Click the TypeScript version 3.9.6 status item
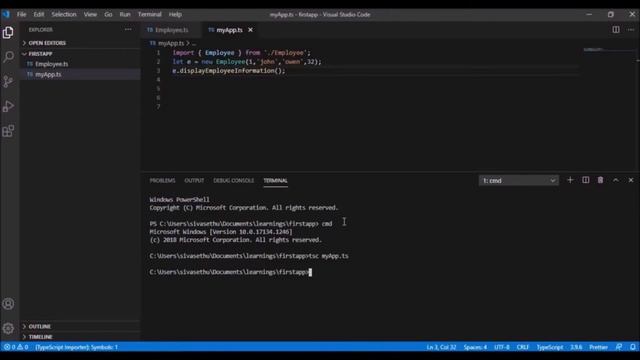640x360 pixels. click(576, 347)
